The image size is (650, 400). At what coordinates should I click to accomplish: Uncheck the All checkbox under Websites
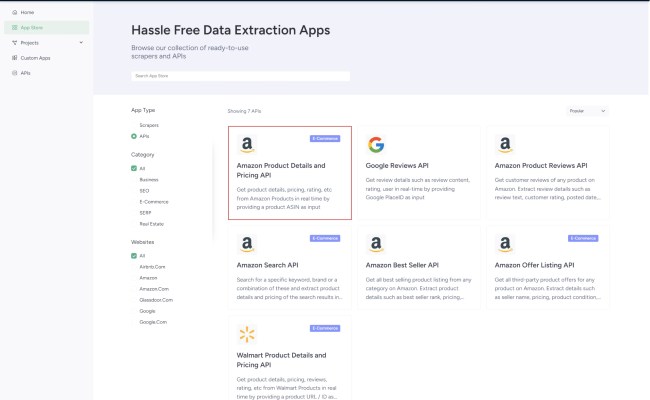tap(134, 256)
